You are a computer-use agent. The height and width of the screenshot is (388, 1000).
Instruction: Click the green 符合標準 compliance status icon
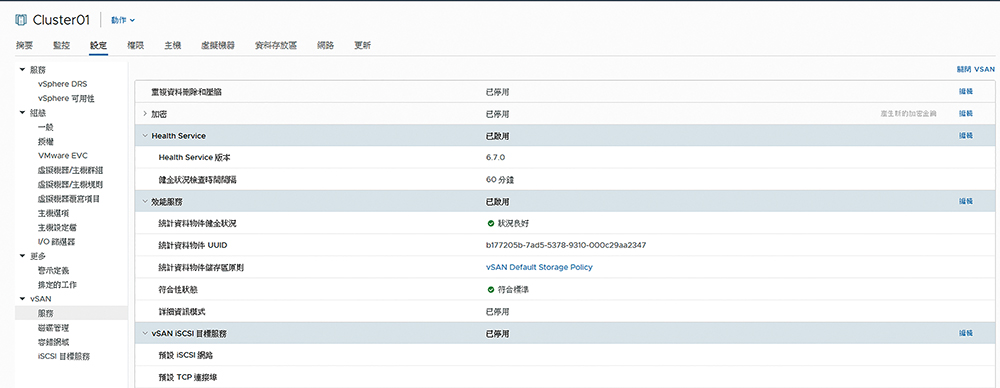(x=490, y=289)
